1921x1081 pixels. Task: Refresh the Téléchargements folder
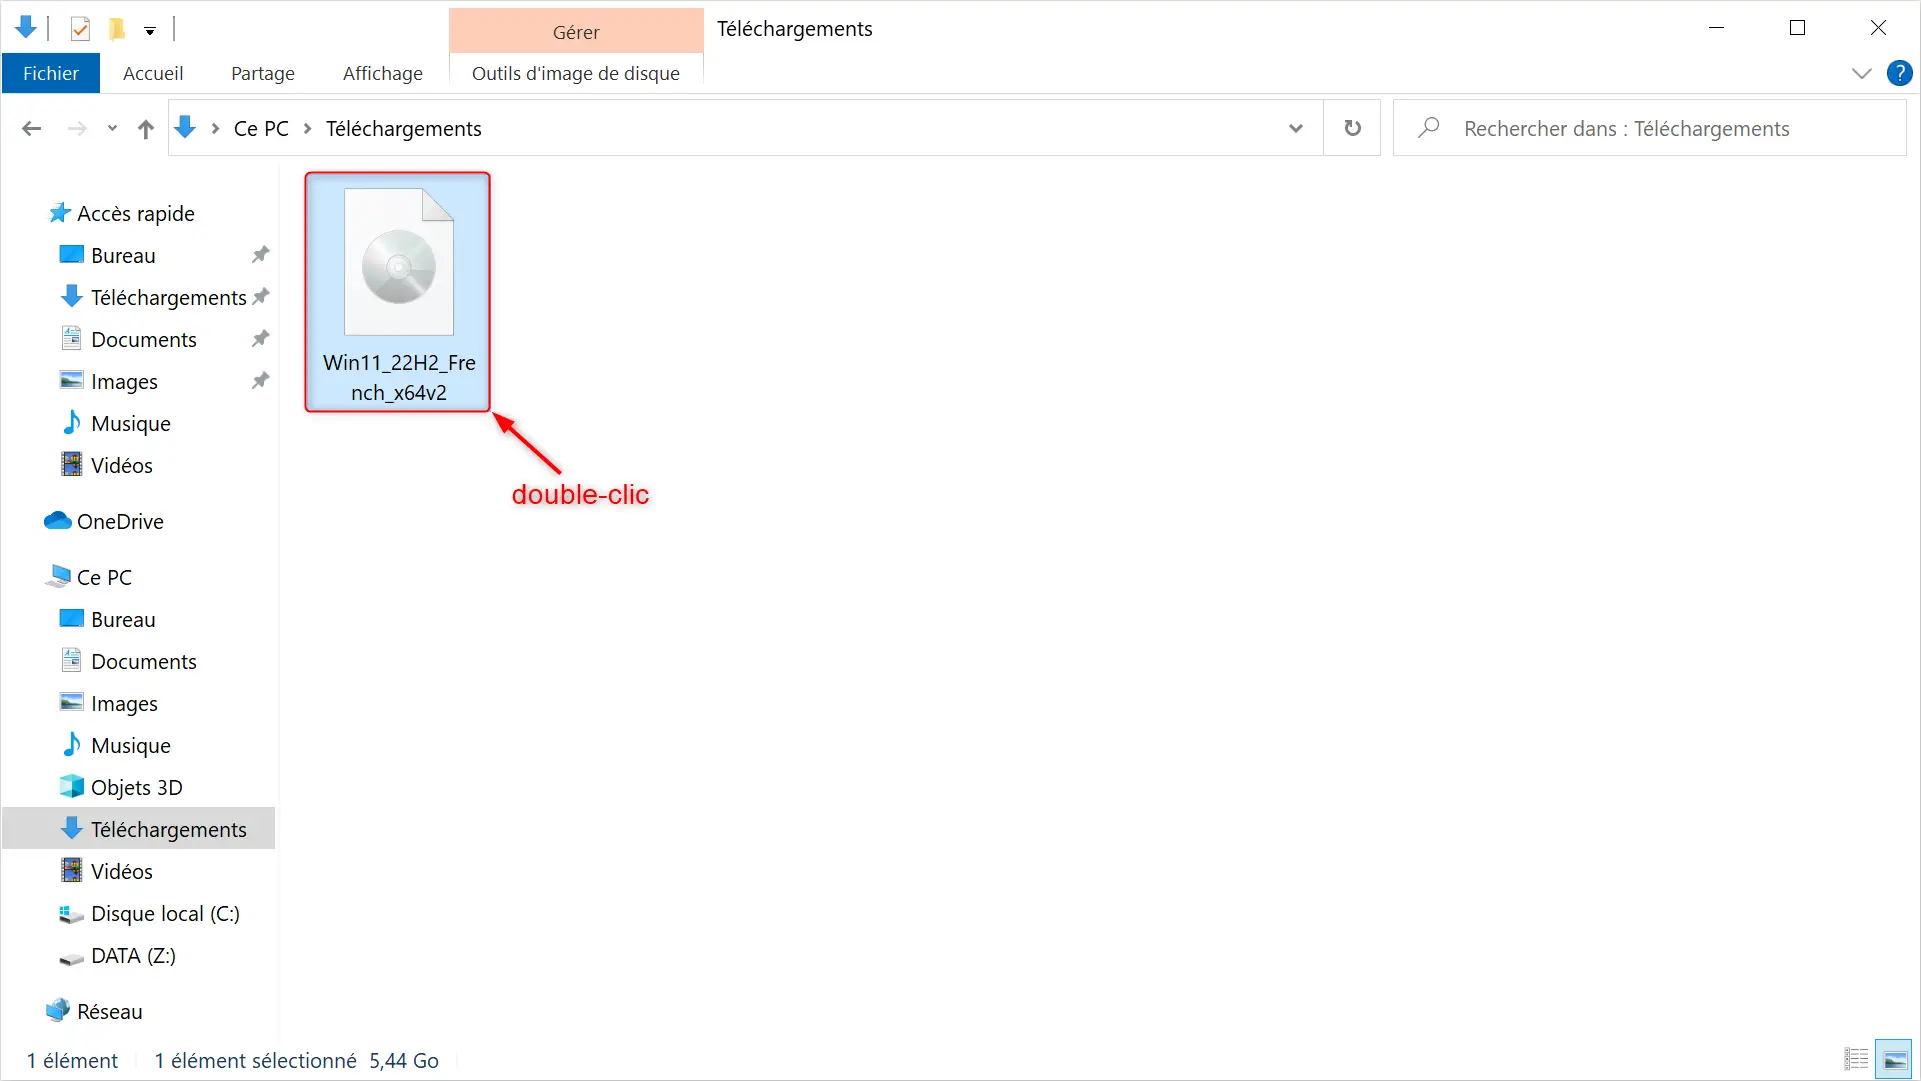pos(1352,128)
